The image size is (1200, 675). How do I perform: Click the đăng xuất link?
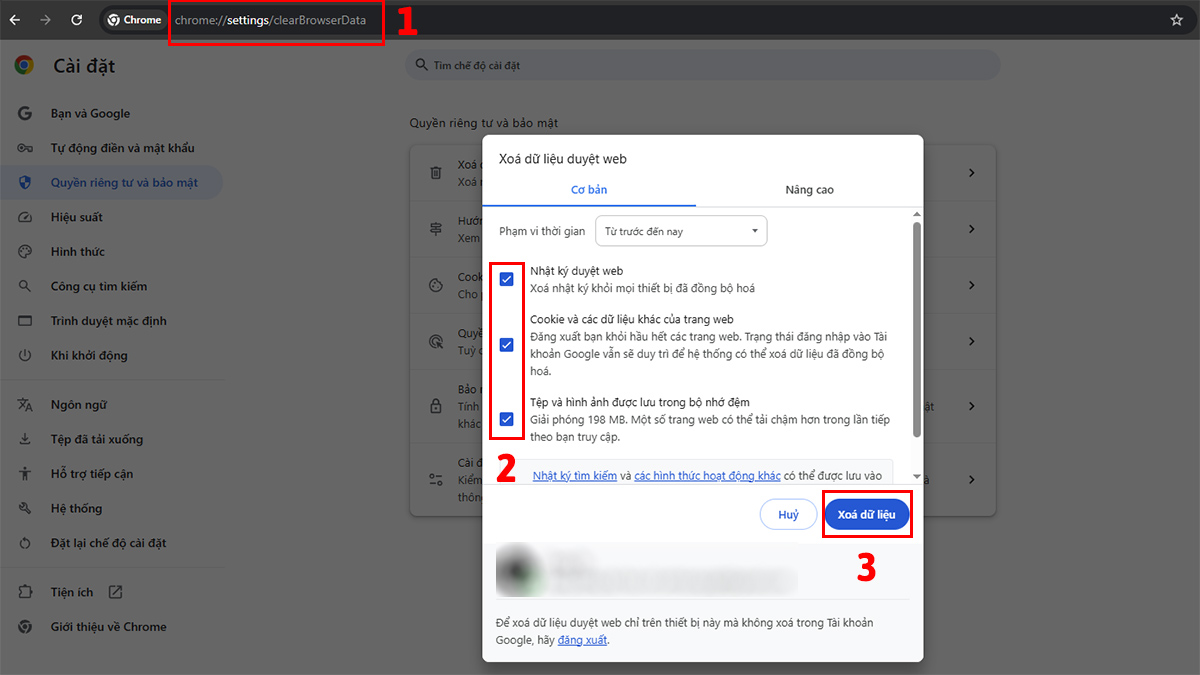(582, 640)
